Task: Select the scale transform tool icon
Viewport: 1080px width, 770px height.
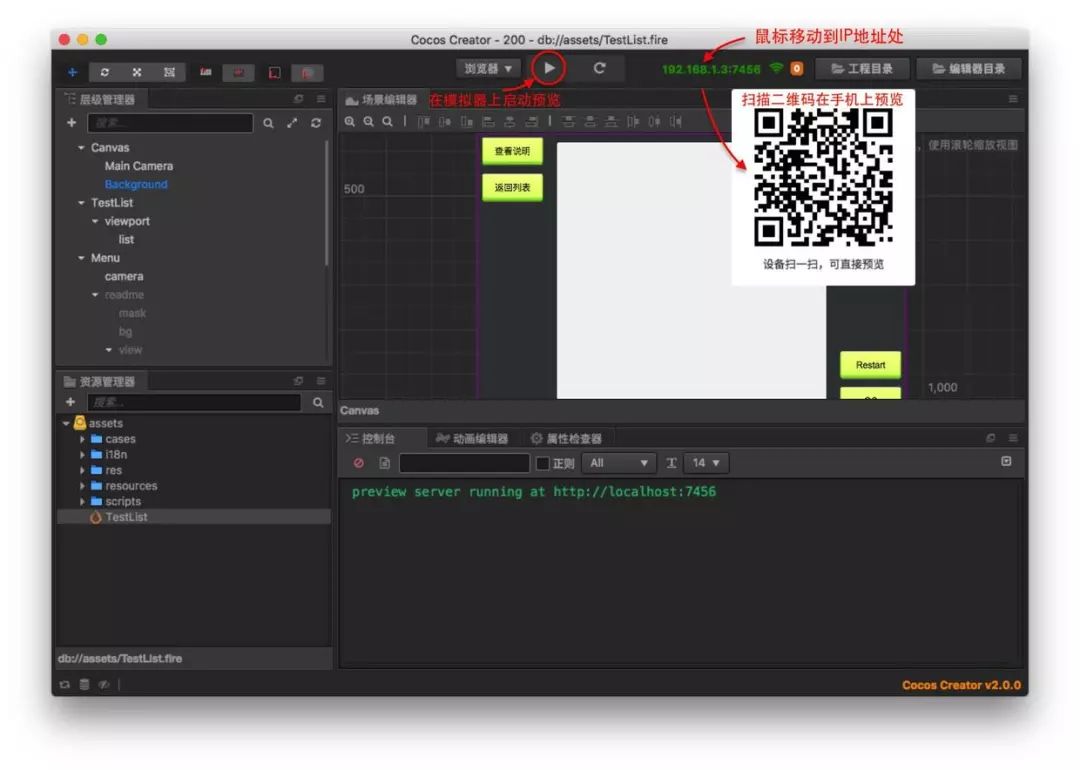Action: point(137,72)
